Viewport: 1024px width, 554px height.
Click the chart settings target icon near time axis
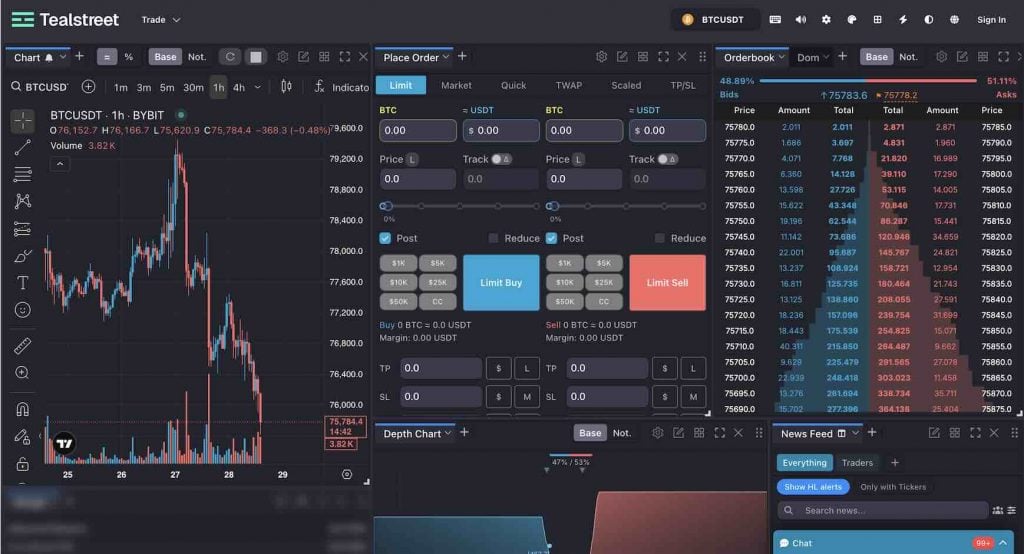pos(347,474)
